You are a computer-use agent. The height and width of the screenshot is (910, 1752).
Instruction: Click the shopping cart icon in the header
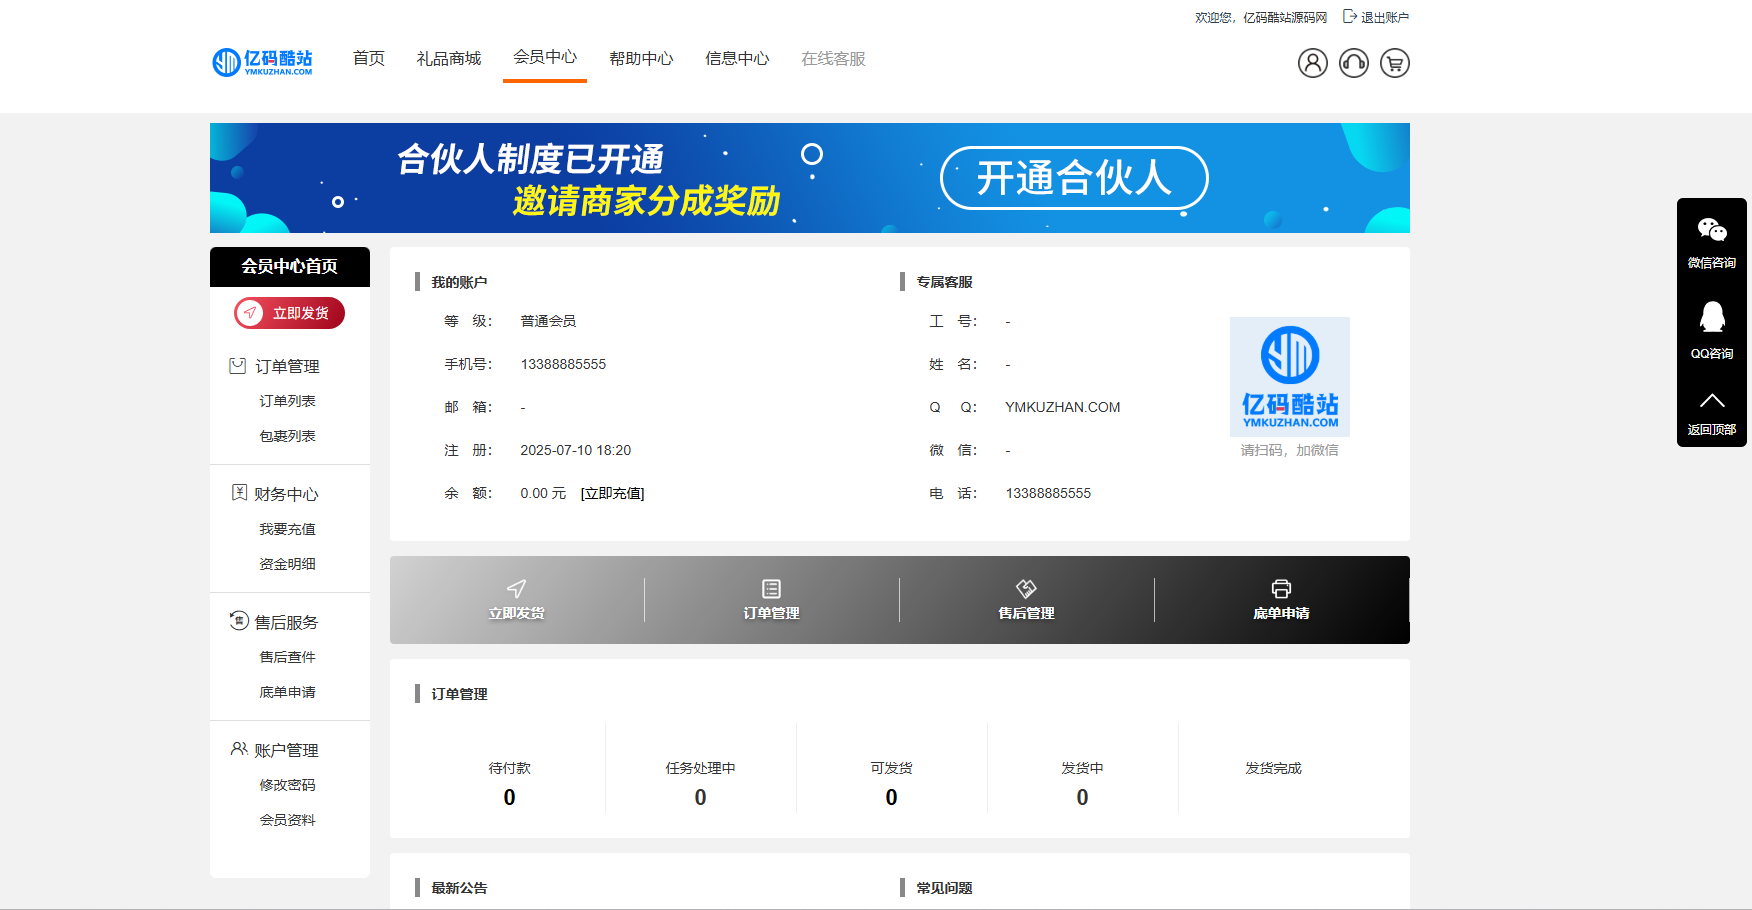pyautogui.click(x=1394, y=63)
